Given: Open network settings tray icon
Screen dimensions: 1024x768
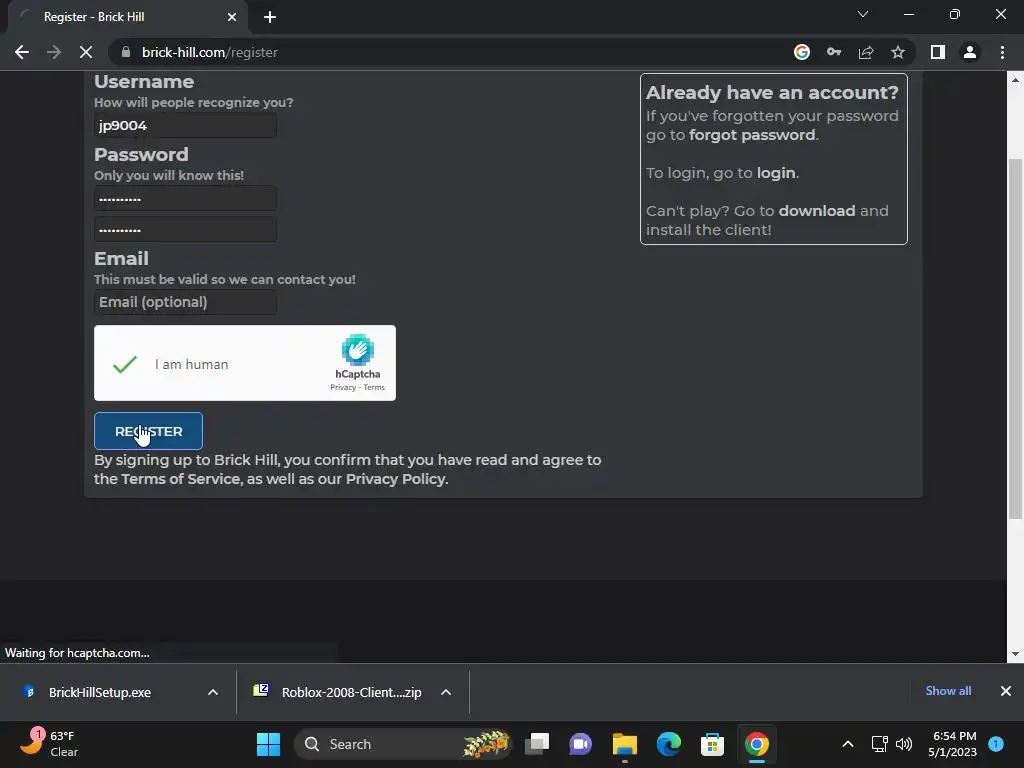Looking at the screenshot, I should 880,744.
